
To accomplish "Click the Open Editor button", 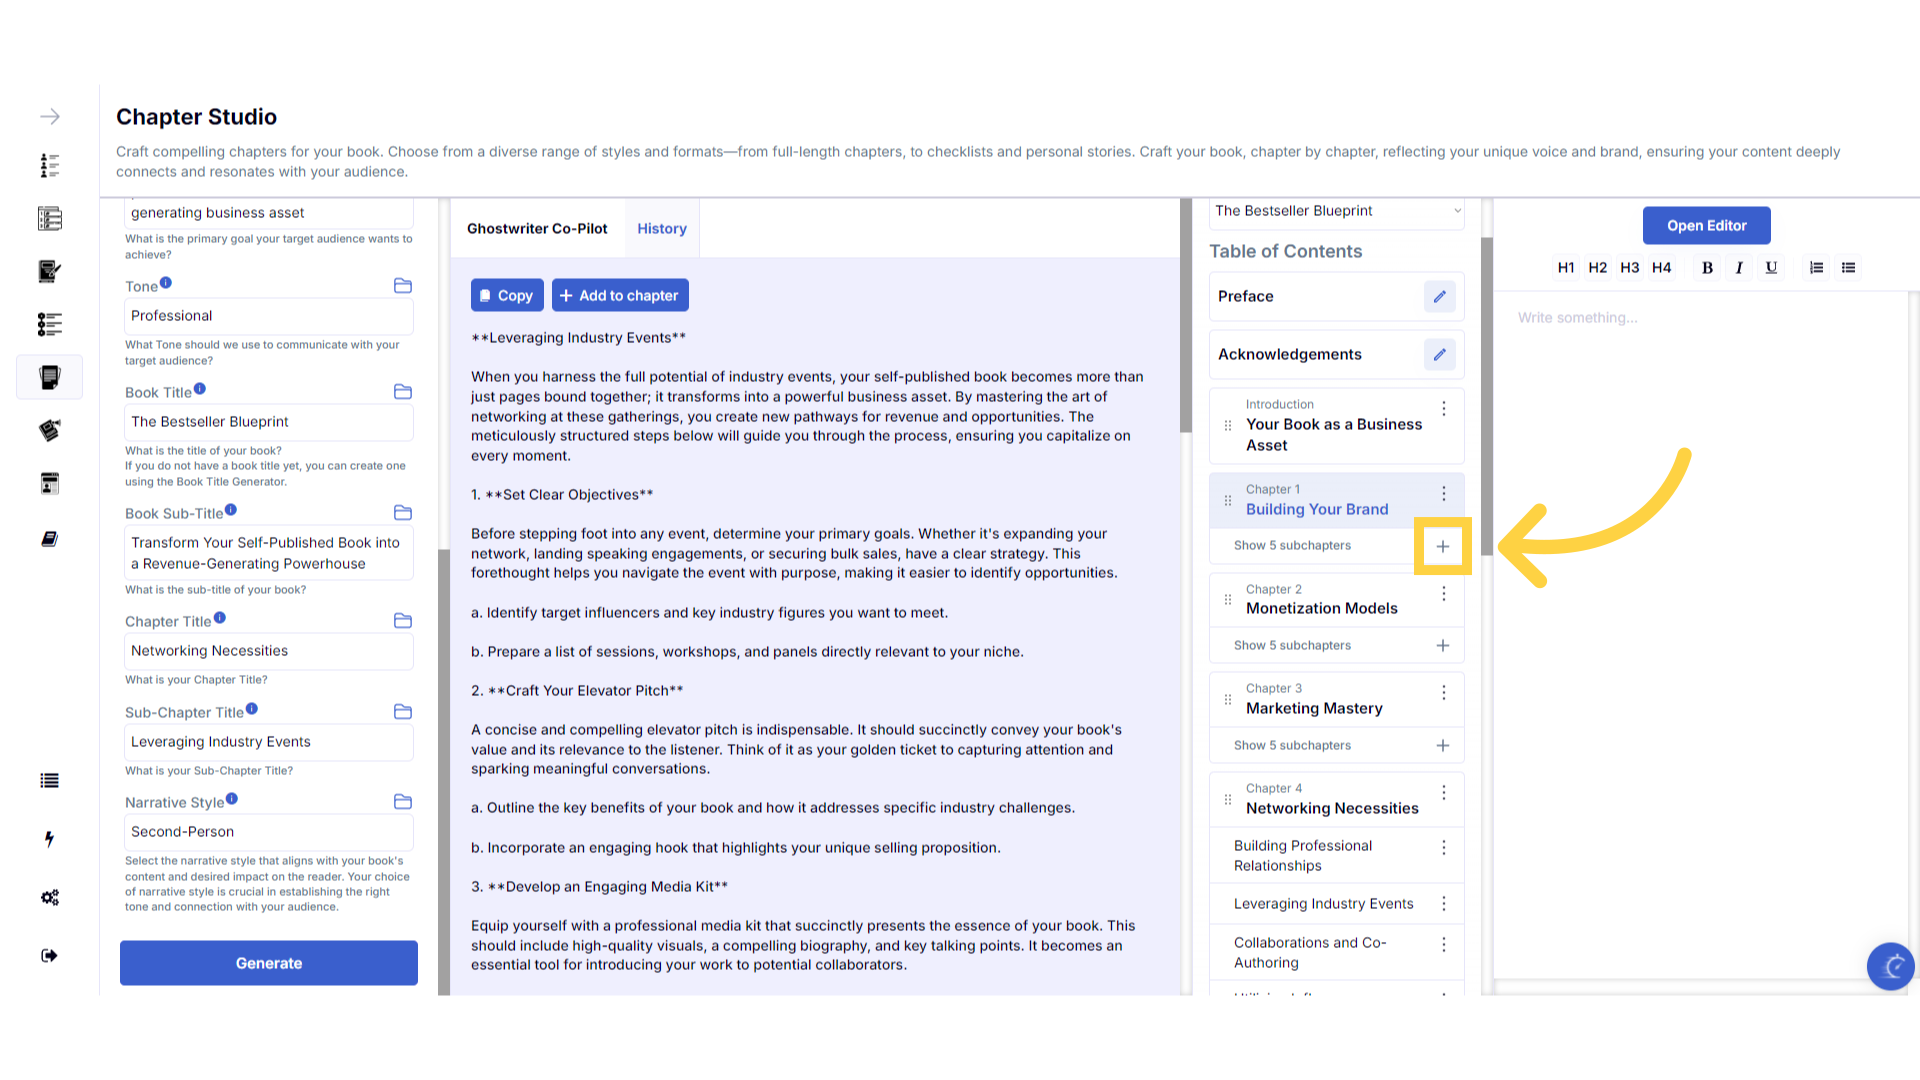I will click(1706, 226).
